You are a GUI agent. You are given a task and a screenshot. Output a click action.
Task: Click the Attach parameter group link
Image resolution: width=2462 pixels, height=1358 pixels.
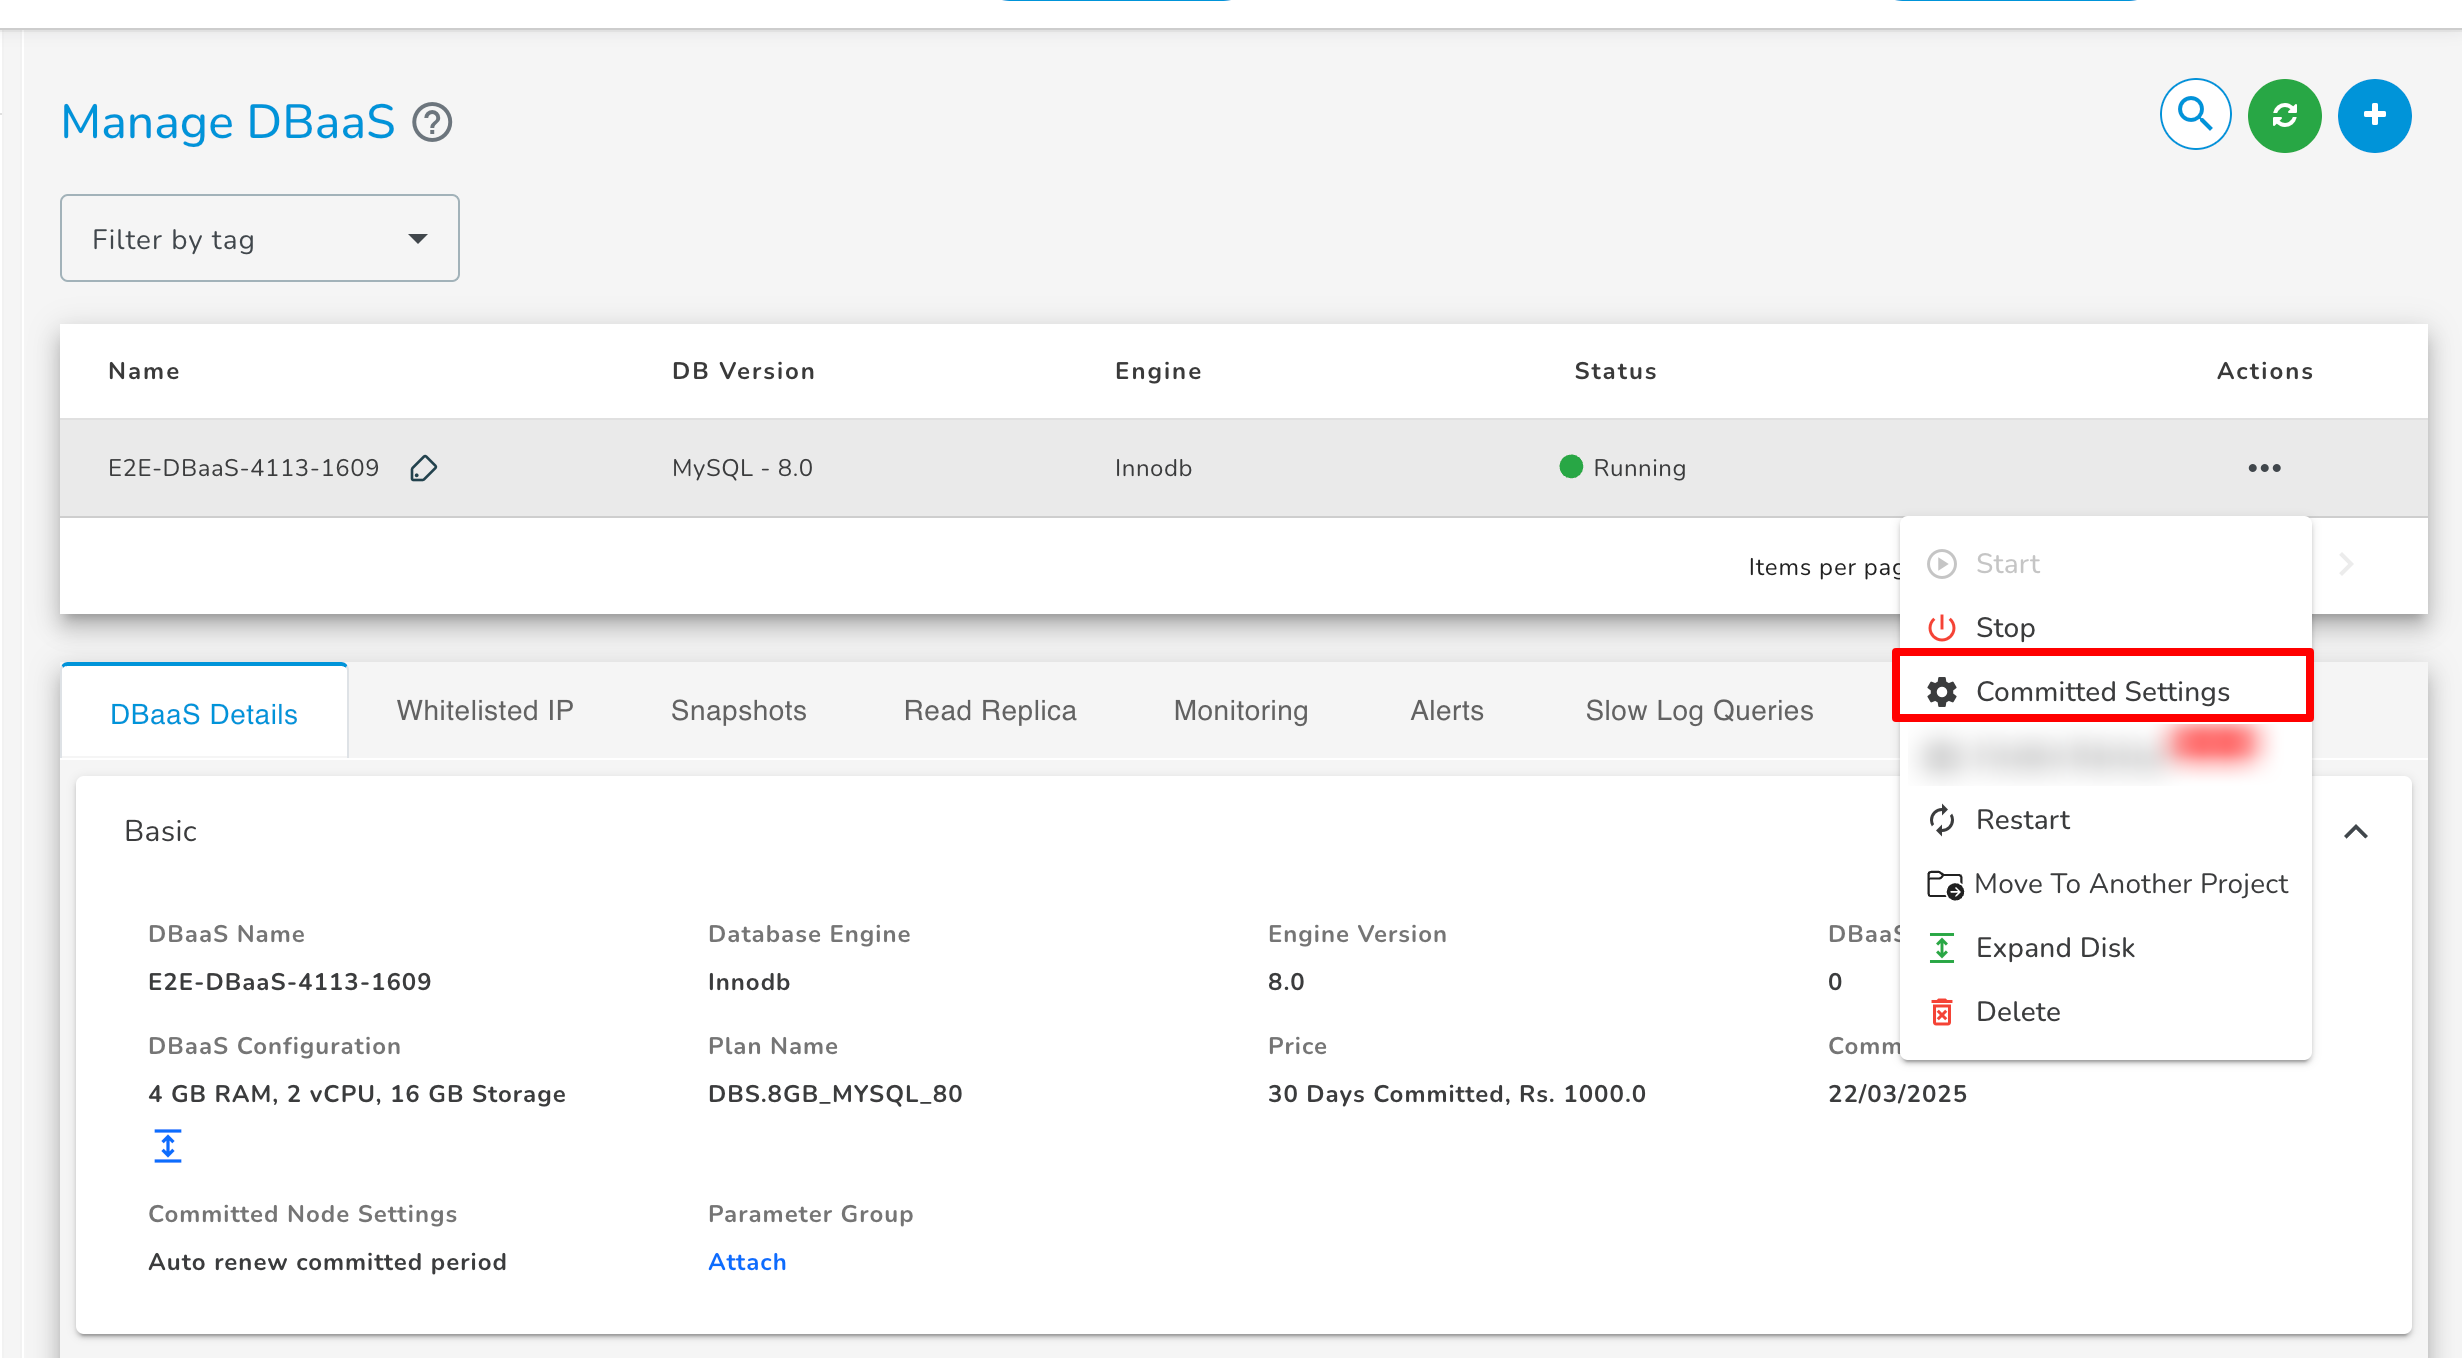click(x=747, y=1262)
